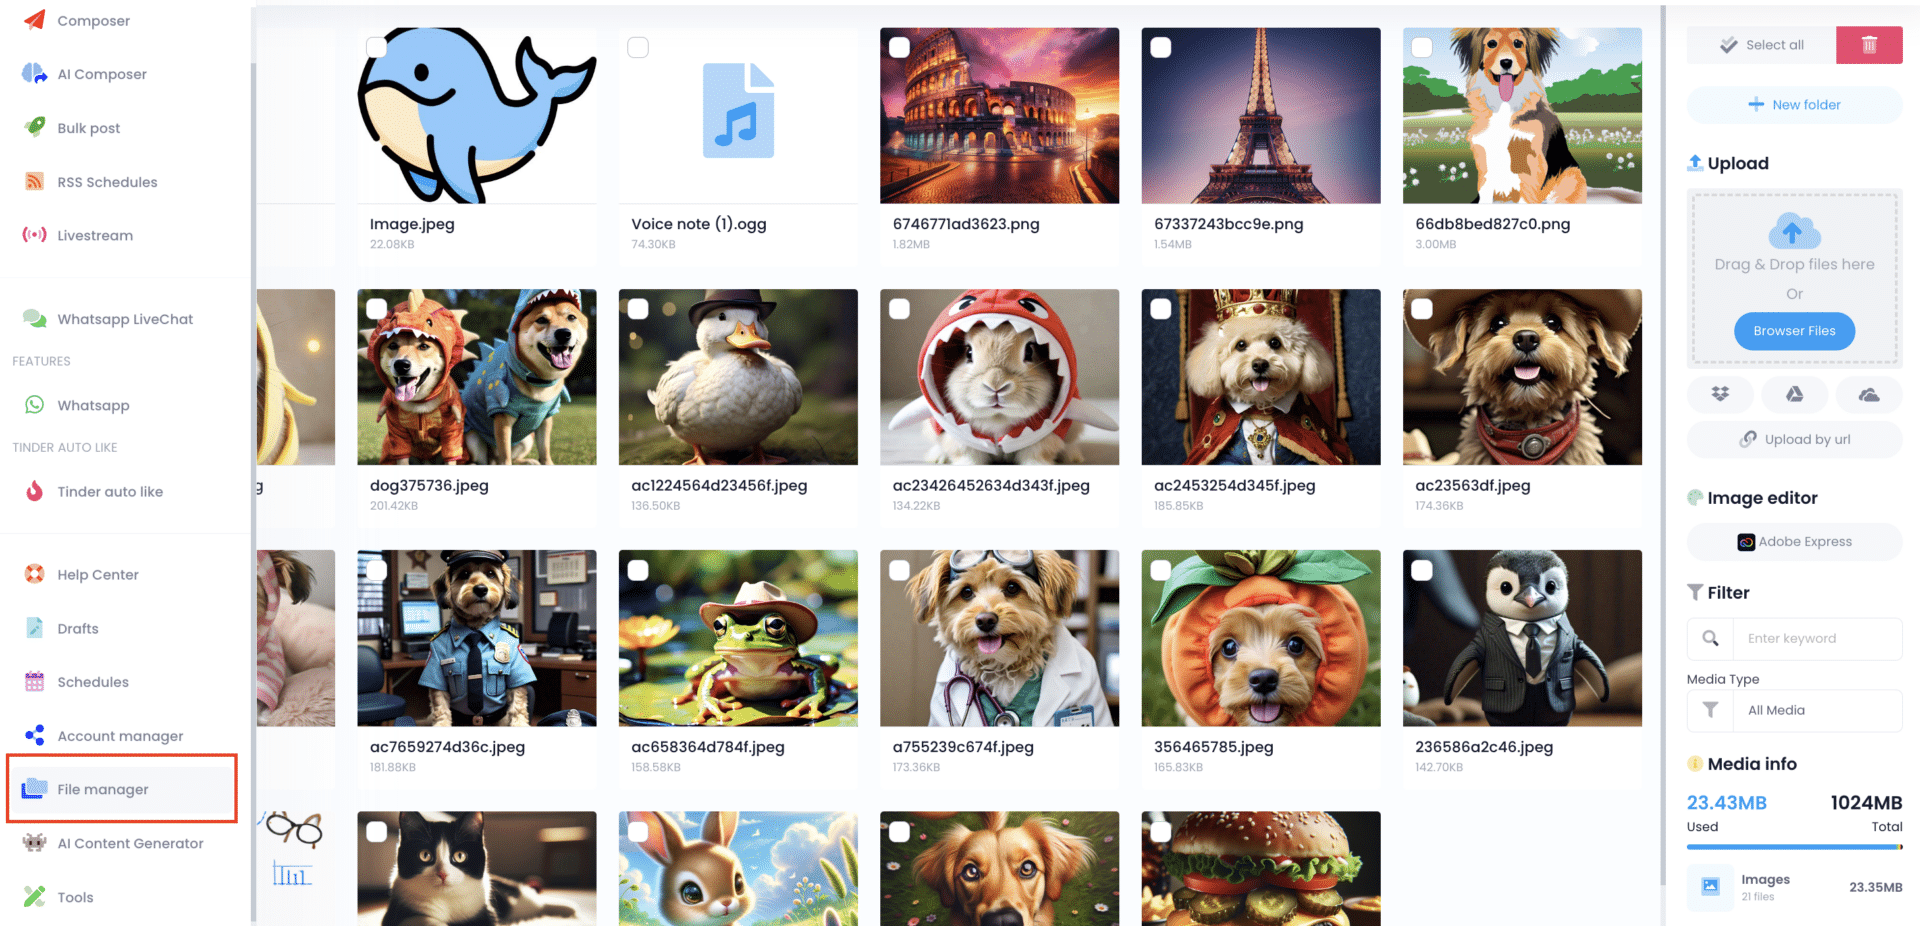This screenshot has height=926, width=1920.
Task: Tick checkbox on Voice note (1).ogg
Action: (638, 47)
